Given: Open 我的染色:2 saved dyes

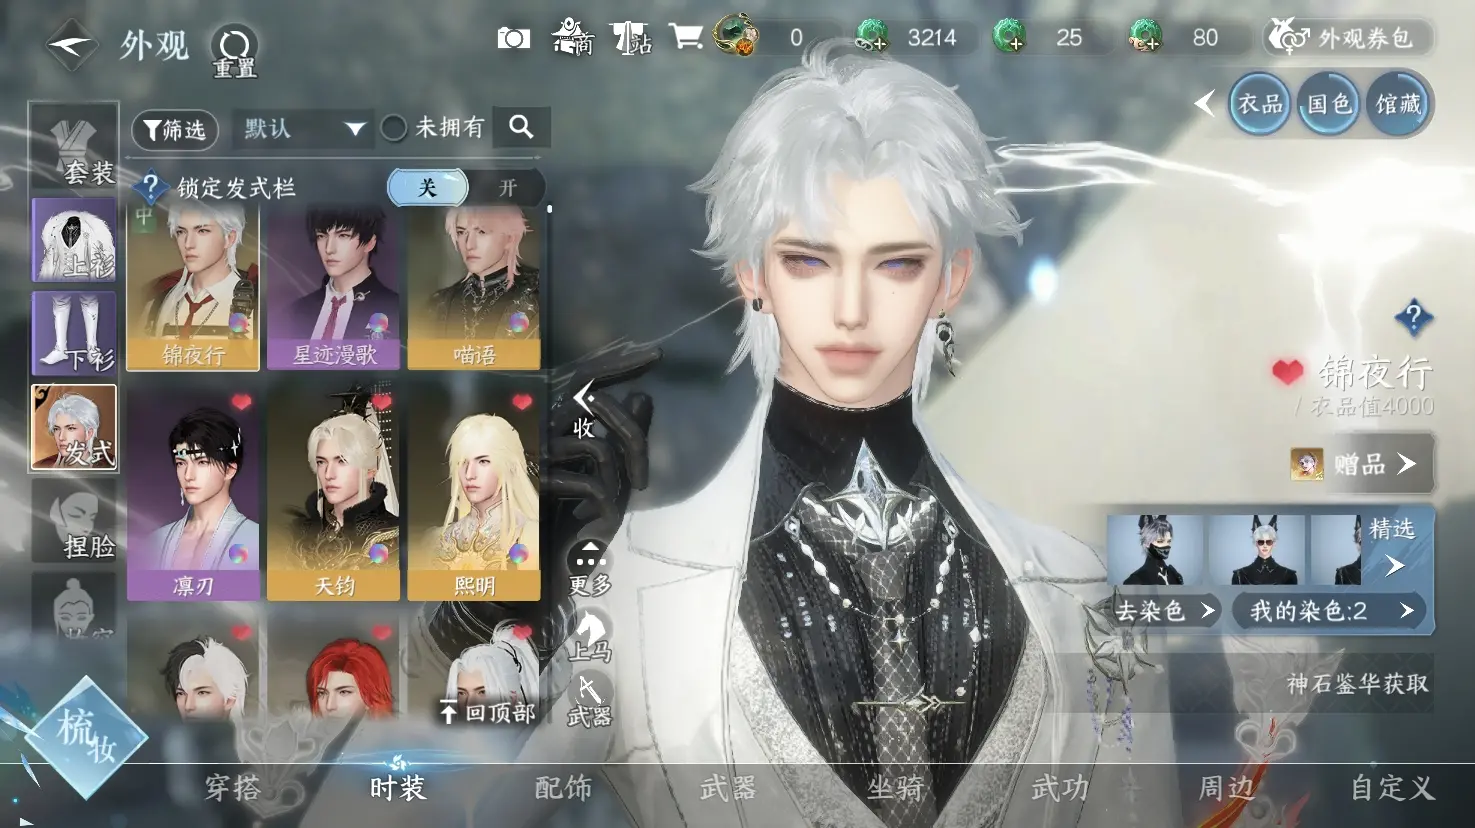Looking at the screenshot, I should (1330, 610).
